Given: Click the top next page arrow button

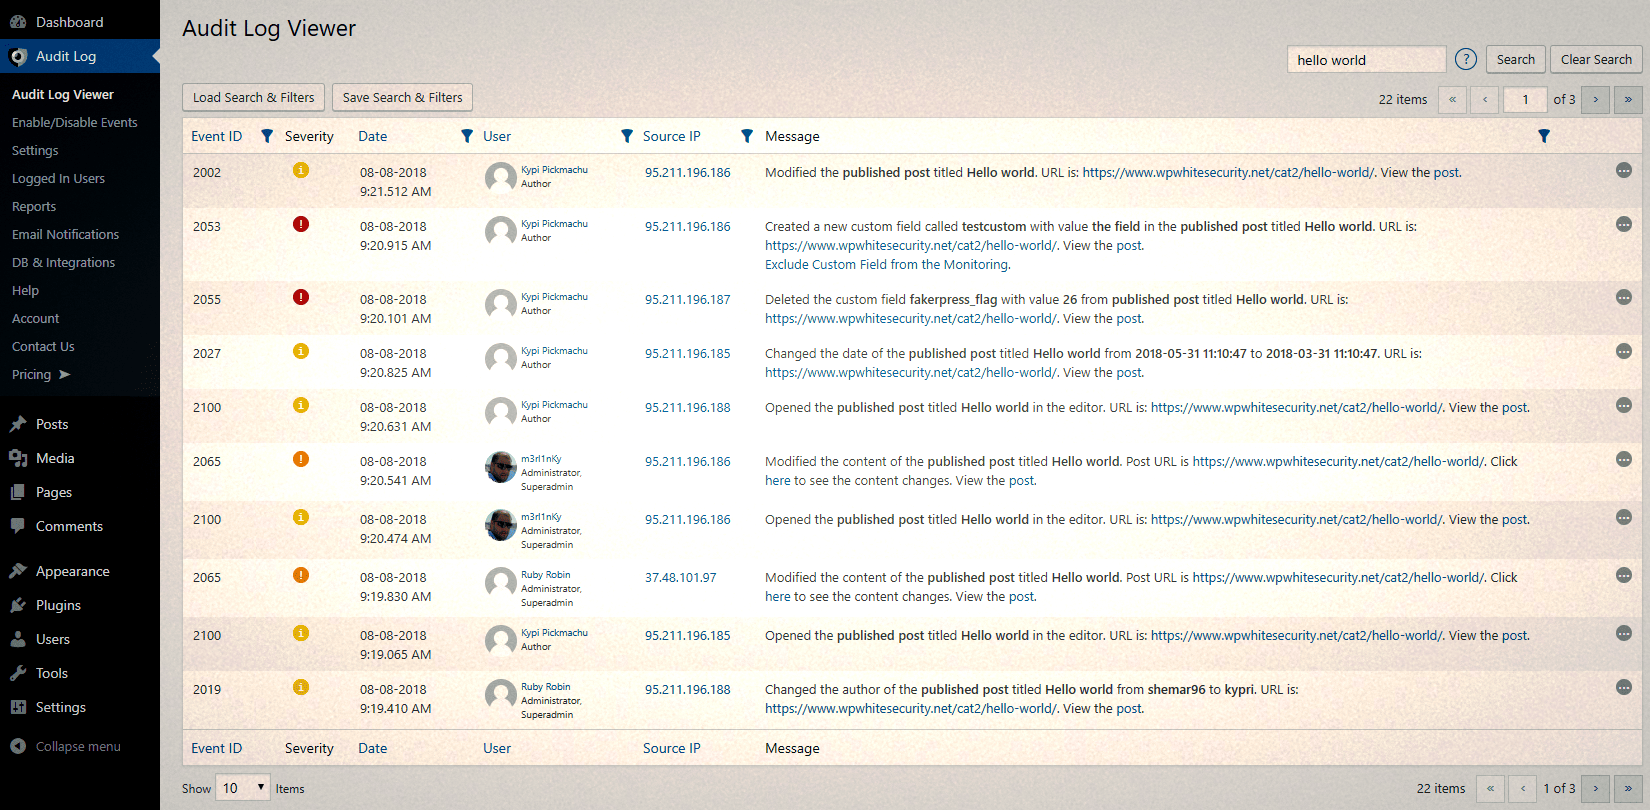Looking at the screenshot, I should pyautogui.click(x=1595, y=99).
